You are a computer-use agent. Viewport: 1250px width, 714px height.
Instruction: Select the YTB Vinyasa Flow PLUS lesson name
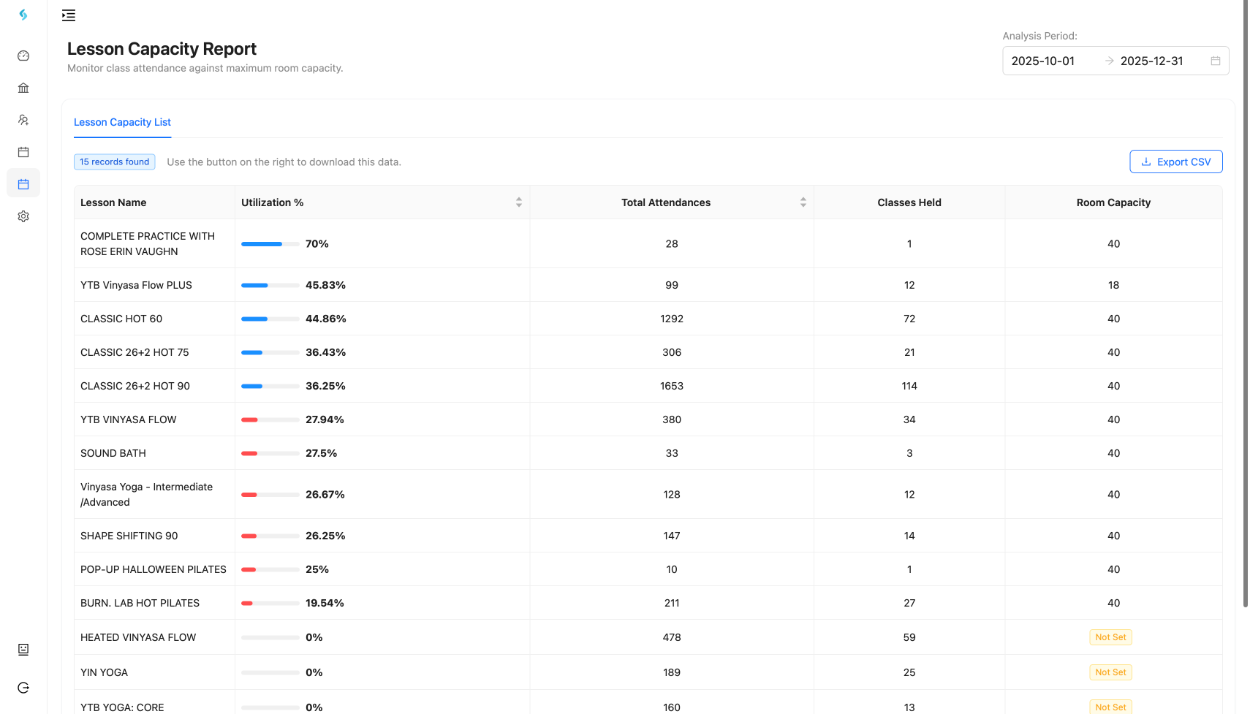click(136, 285)
